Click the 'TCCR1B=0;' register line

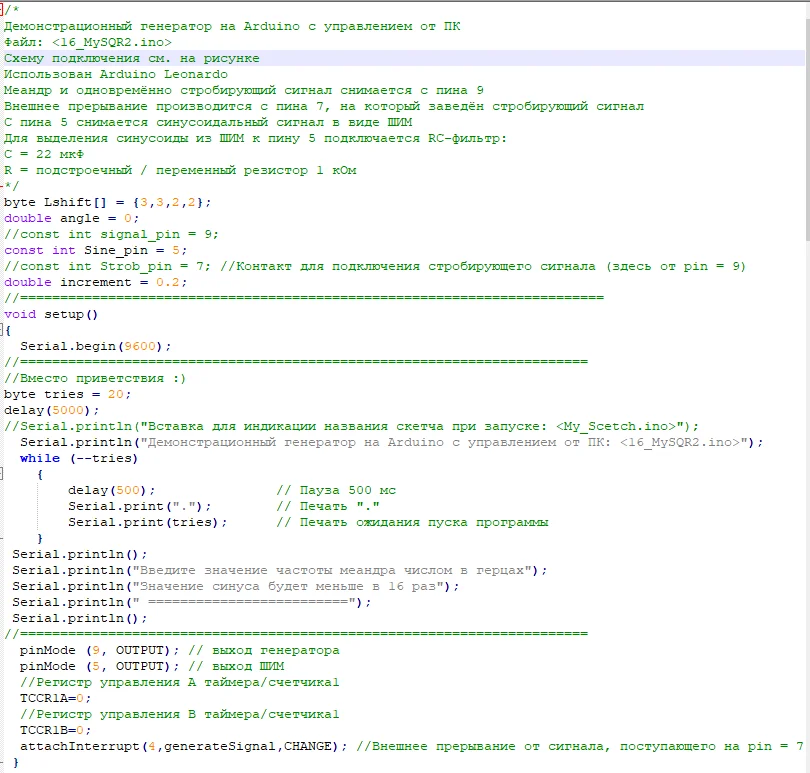pos(55,730)
